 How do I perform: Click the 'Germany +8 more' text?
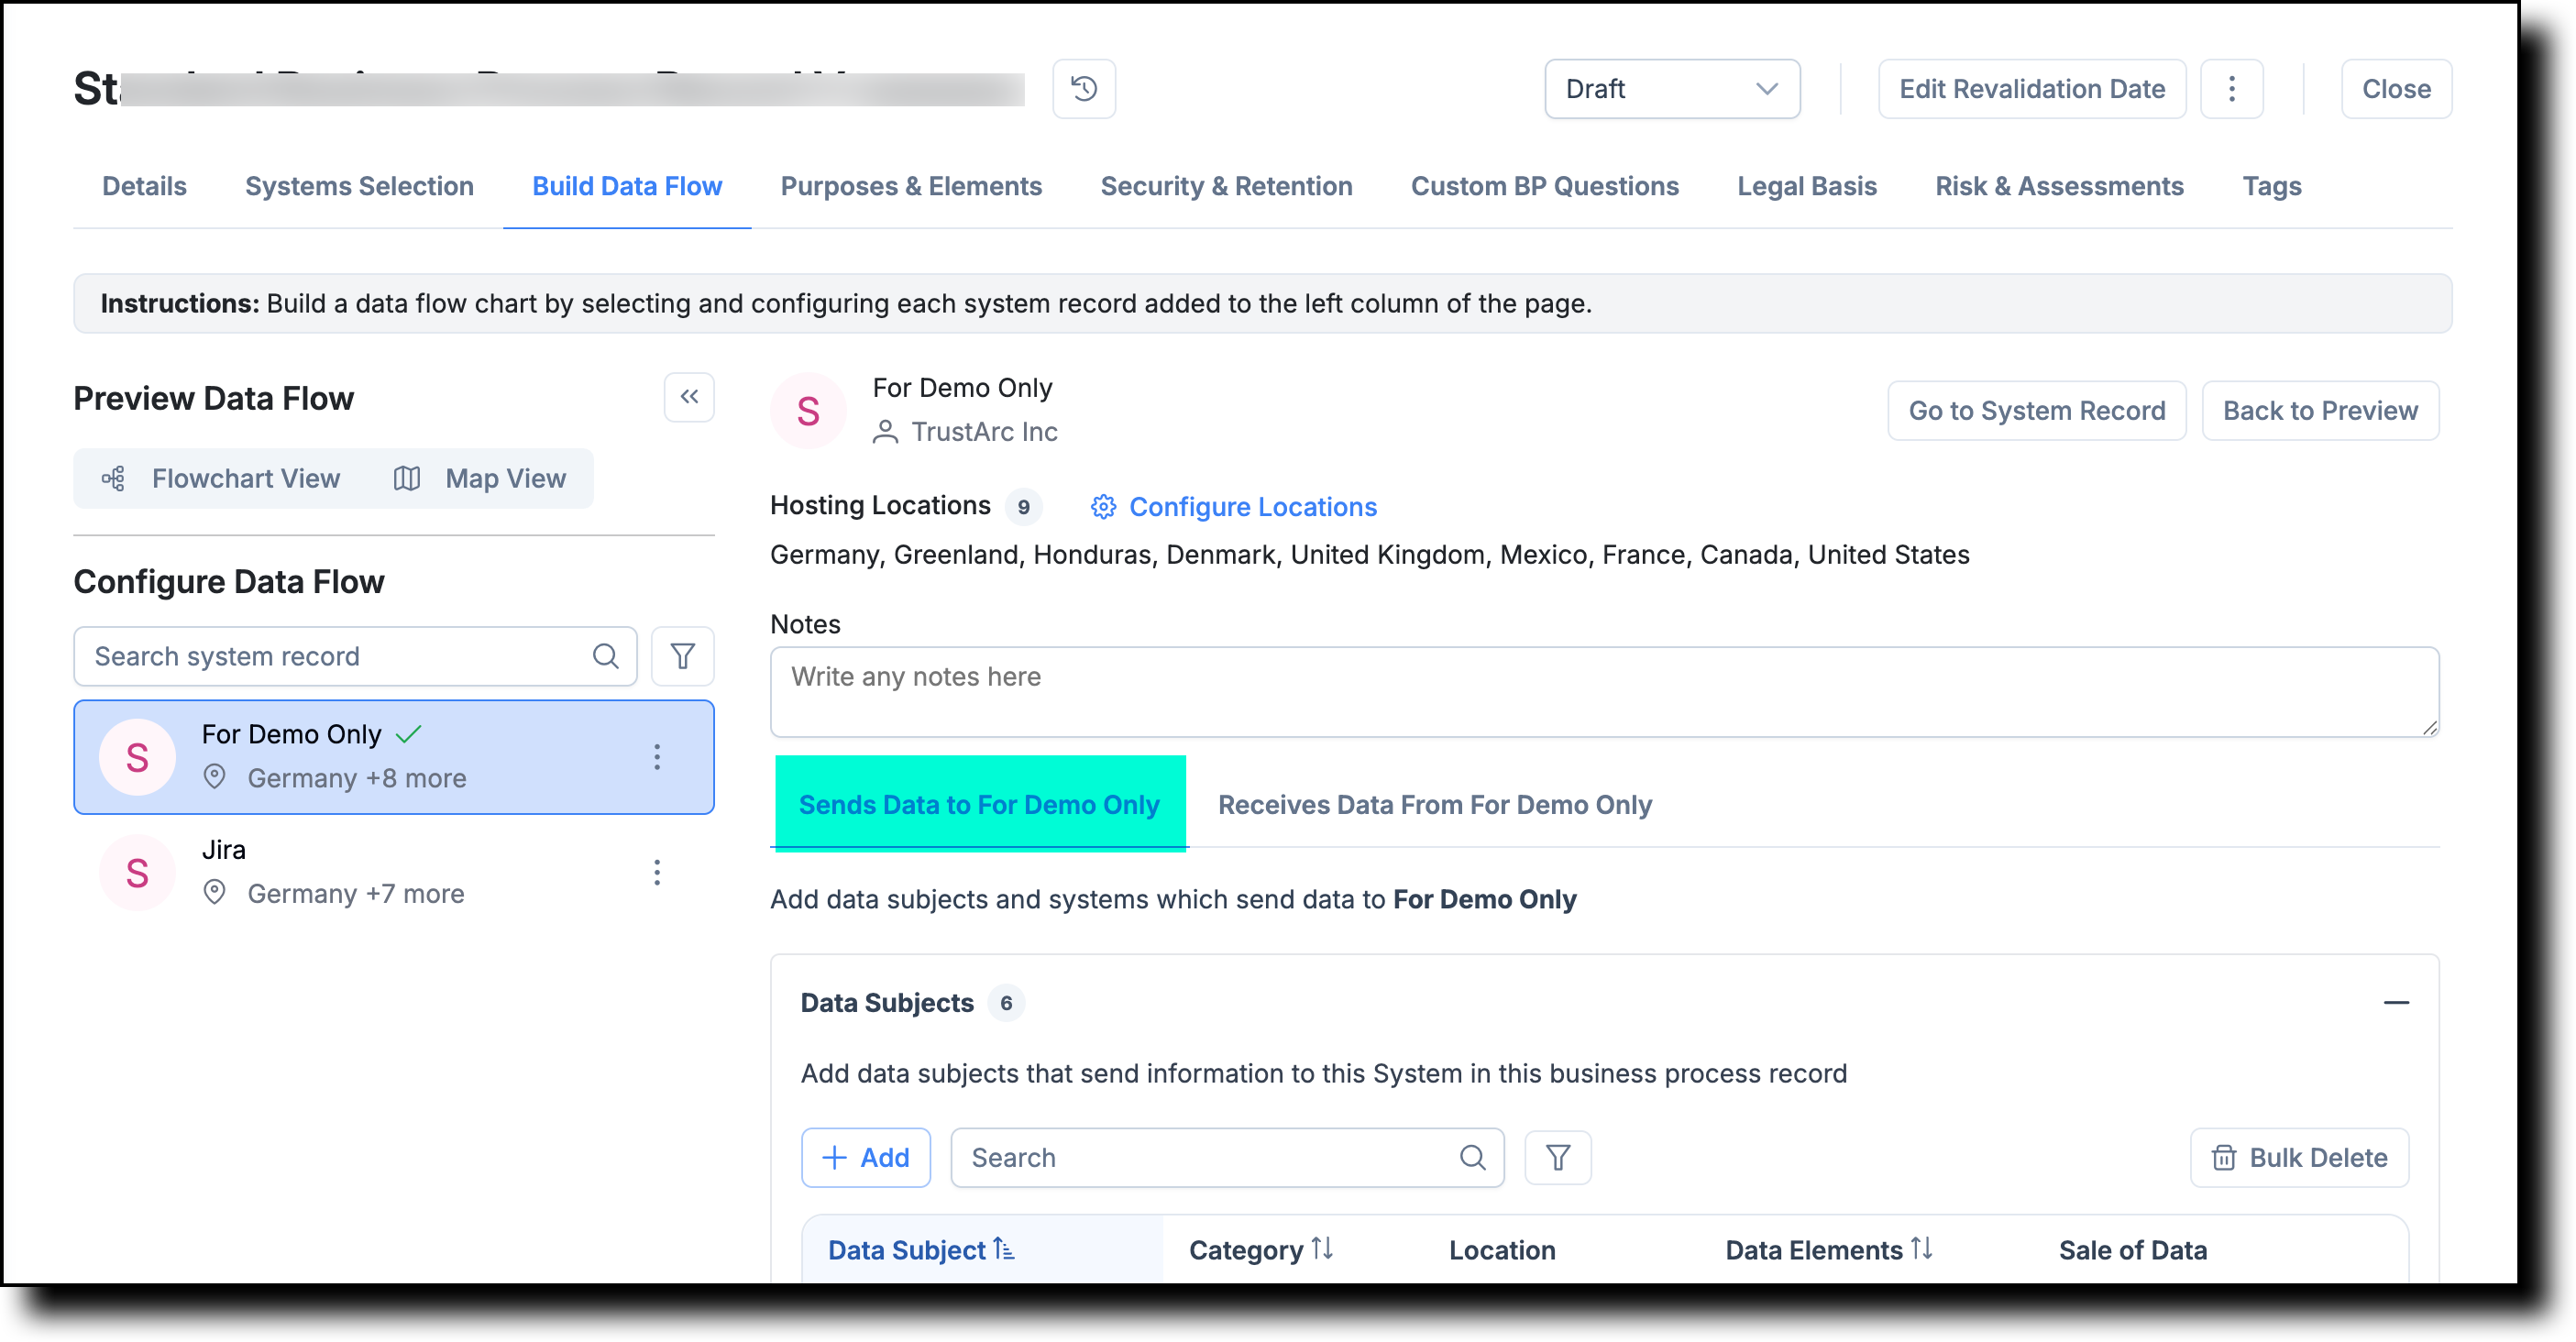[357, 778]
